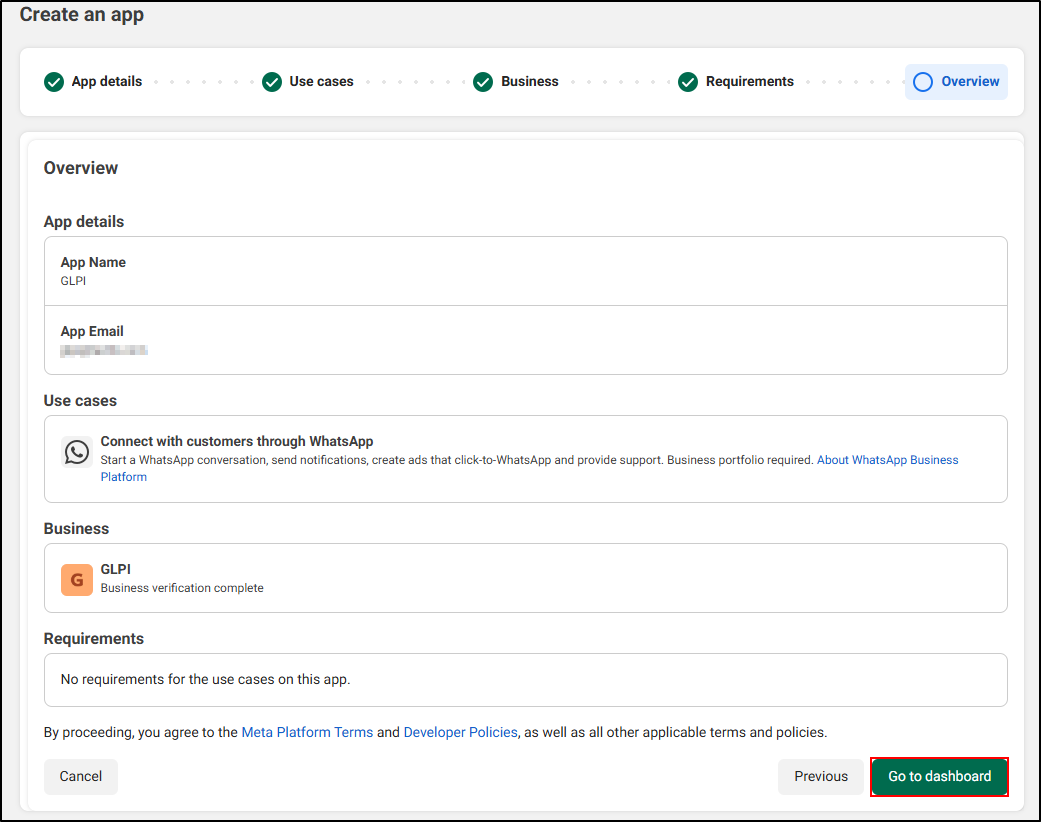Click the App details green checkmark icon
The height and width of the screenshot is (822, 1041).
54,82
